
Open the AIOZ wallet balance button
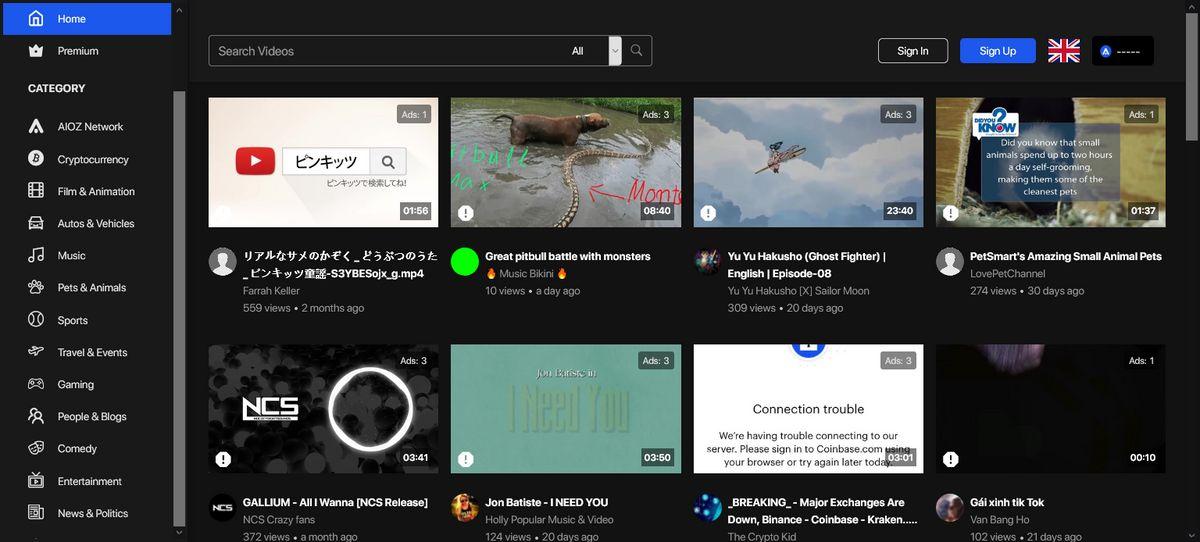point(1123,51)
